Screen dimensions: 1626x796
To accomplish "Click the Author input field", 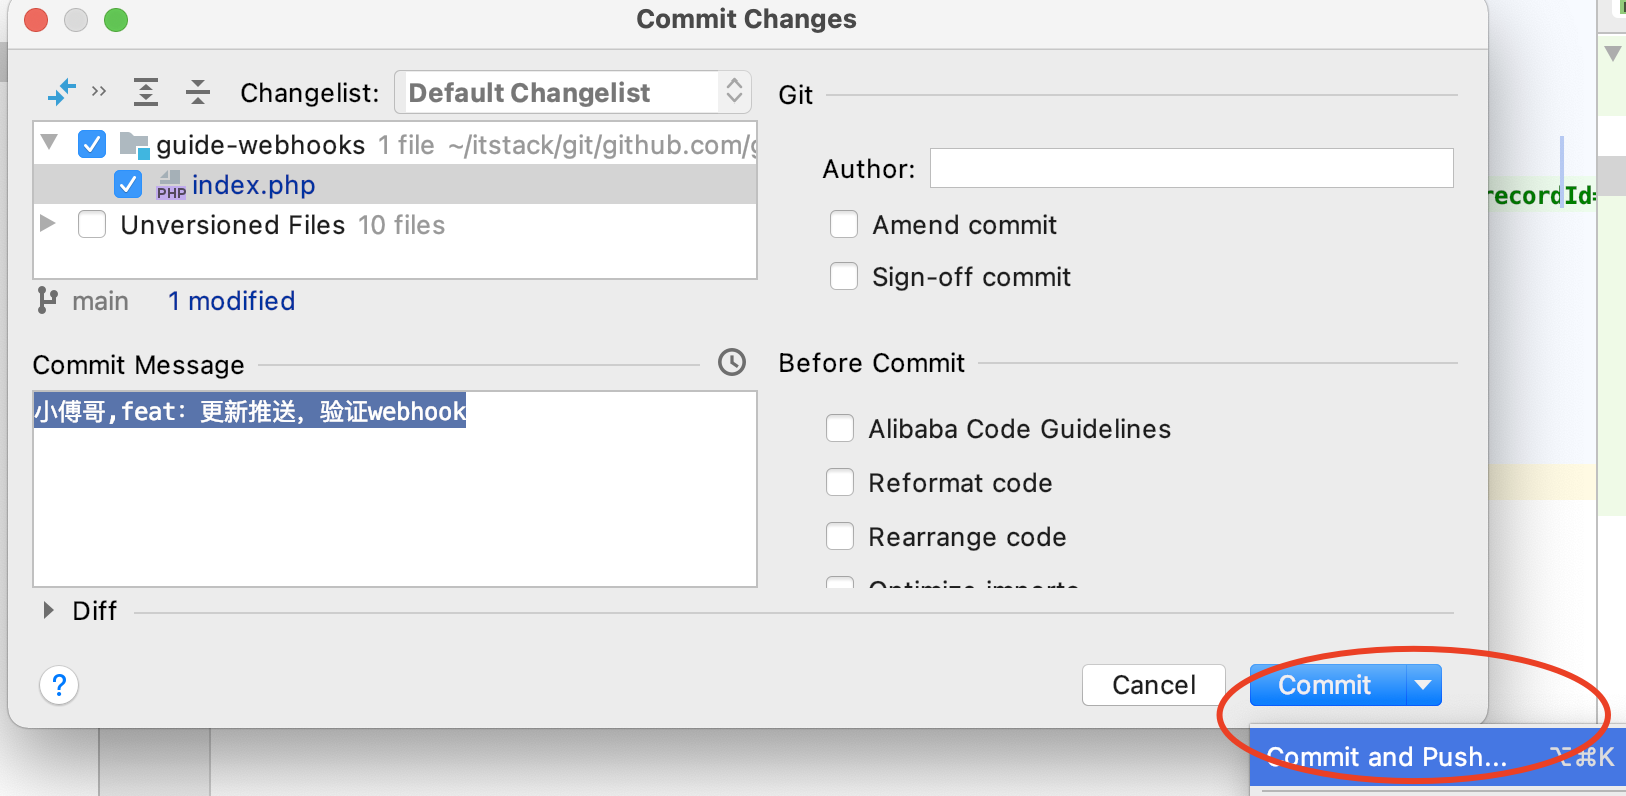I will point(1192,168).
